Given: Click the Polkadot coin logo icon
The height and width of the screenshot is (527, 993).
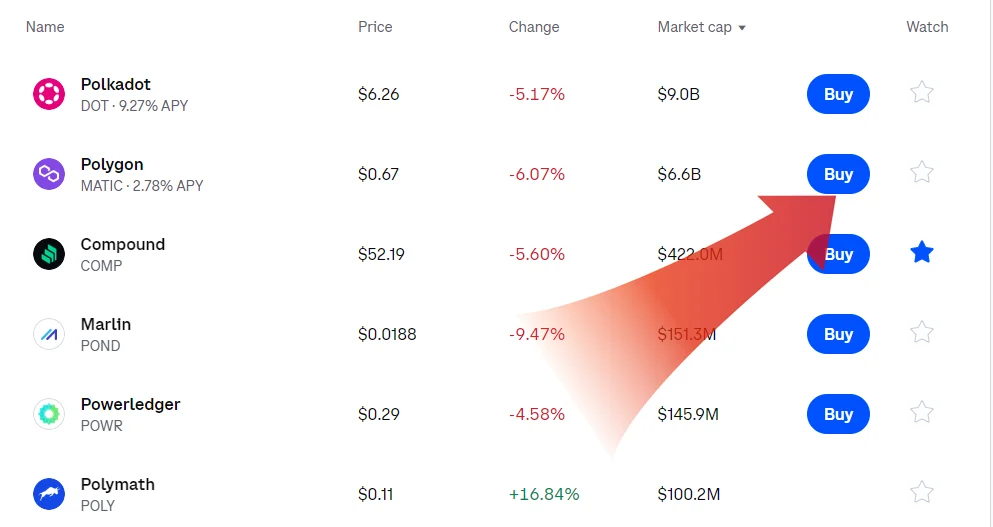Looking at the screenshot, I should point(49,94).
